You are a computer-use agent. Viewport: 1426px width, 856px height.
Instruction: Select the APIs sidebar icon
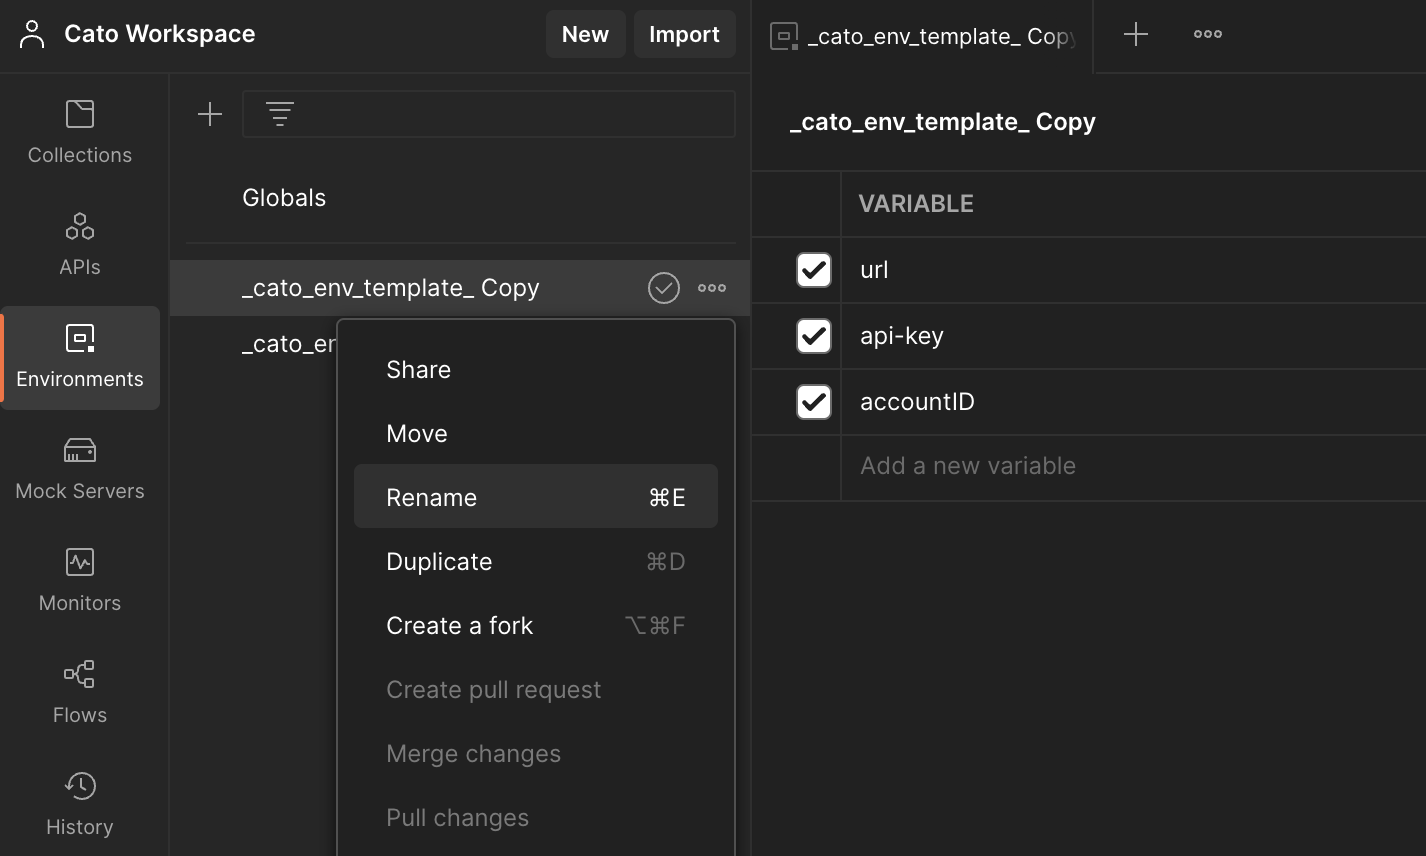(79, 242)
